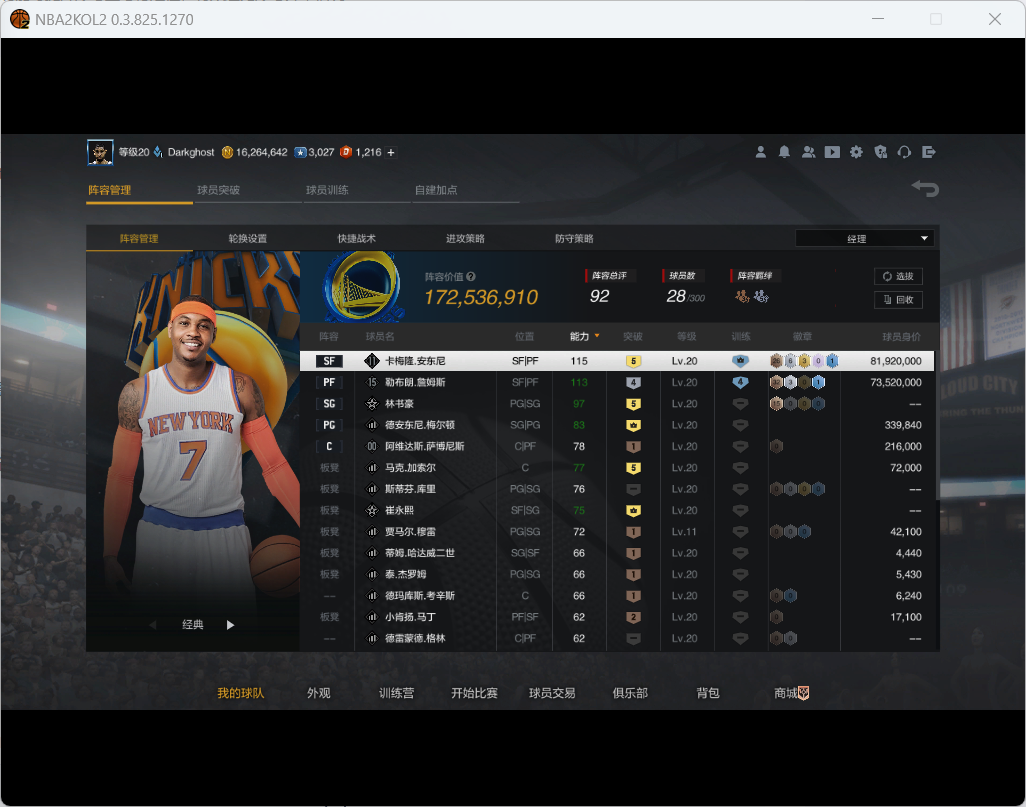Open the settings gear icon
The height and width of the screenshot is (807, 1026).
pos(856,152)
